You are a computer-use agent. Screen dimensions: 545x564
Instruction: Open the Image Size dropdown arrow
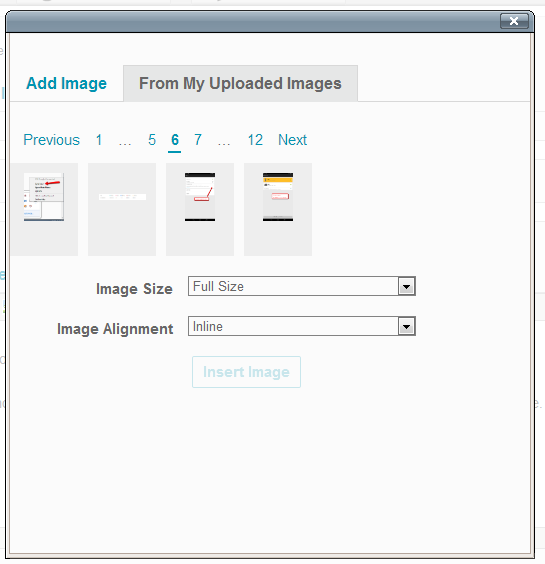[x=407, y=286]
